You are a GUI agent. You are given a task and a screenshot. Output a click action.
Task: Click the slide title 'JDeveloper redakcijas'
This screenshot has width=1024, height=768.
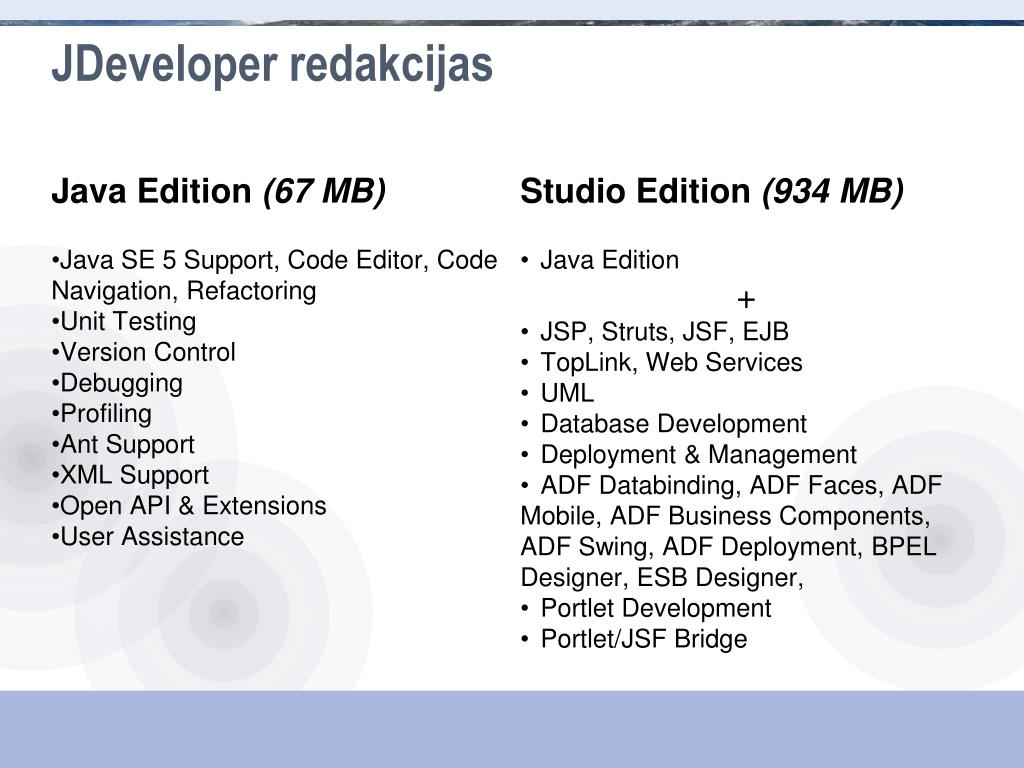[272, 65]
